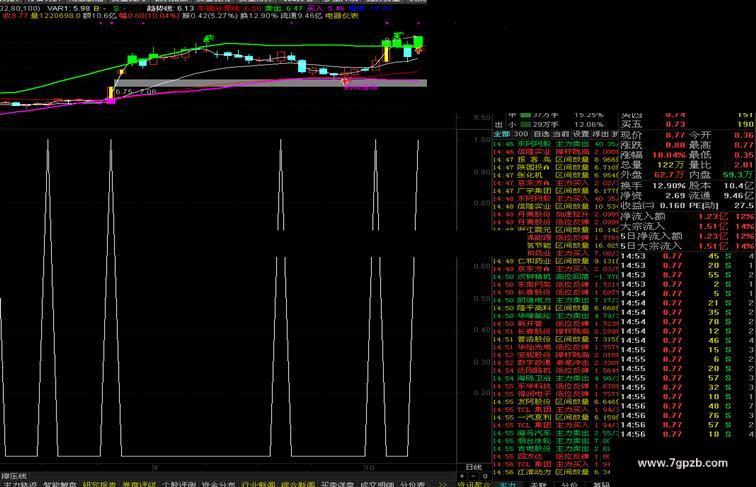The height and width of the screenshot is (487, 756).
Task: Click the 收益 0.160 value
Action: click(672, 205)
